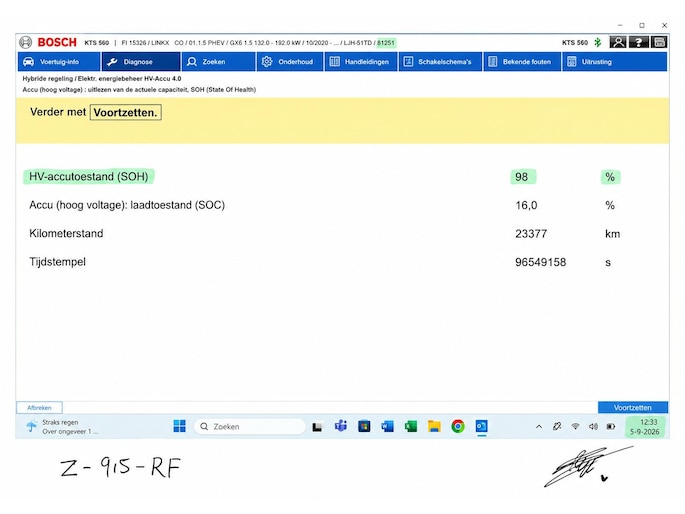Image resolution: width=685 pixels, height=514 pixels.
Task: Open the Voertuig-info tab
Action: pos(59,62)
